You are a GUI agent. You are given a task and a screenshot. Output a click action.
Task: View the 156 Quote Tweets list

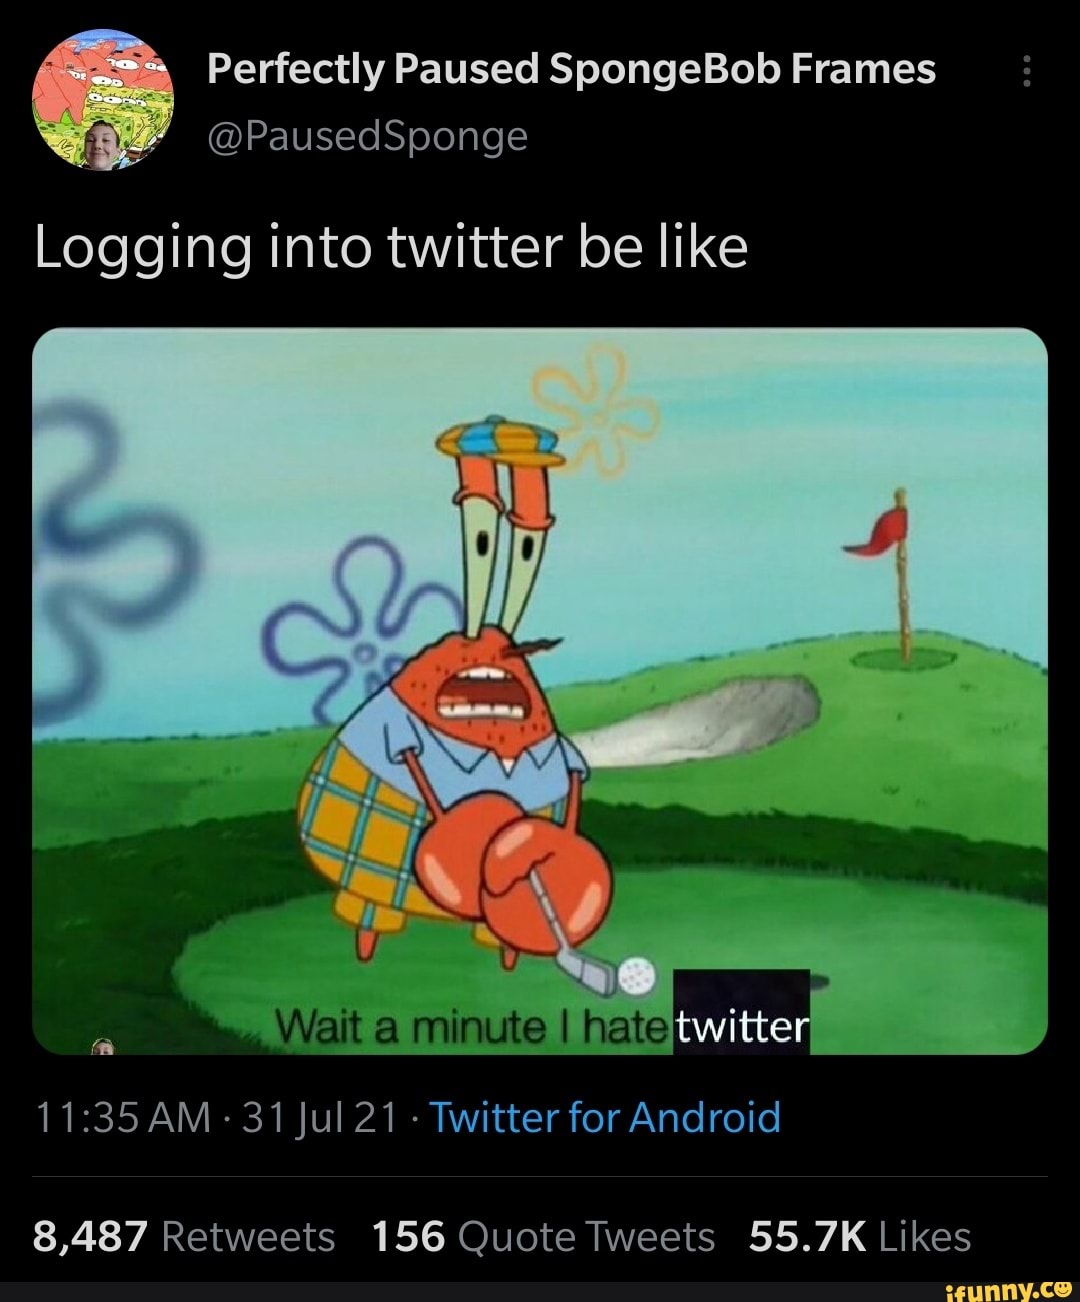(x=543, y=1237)
